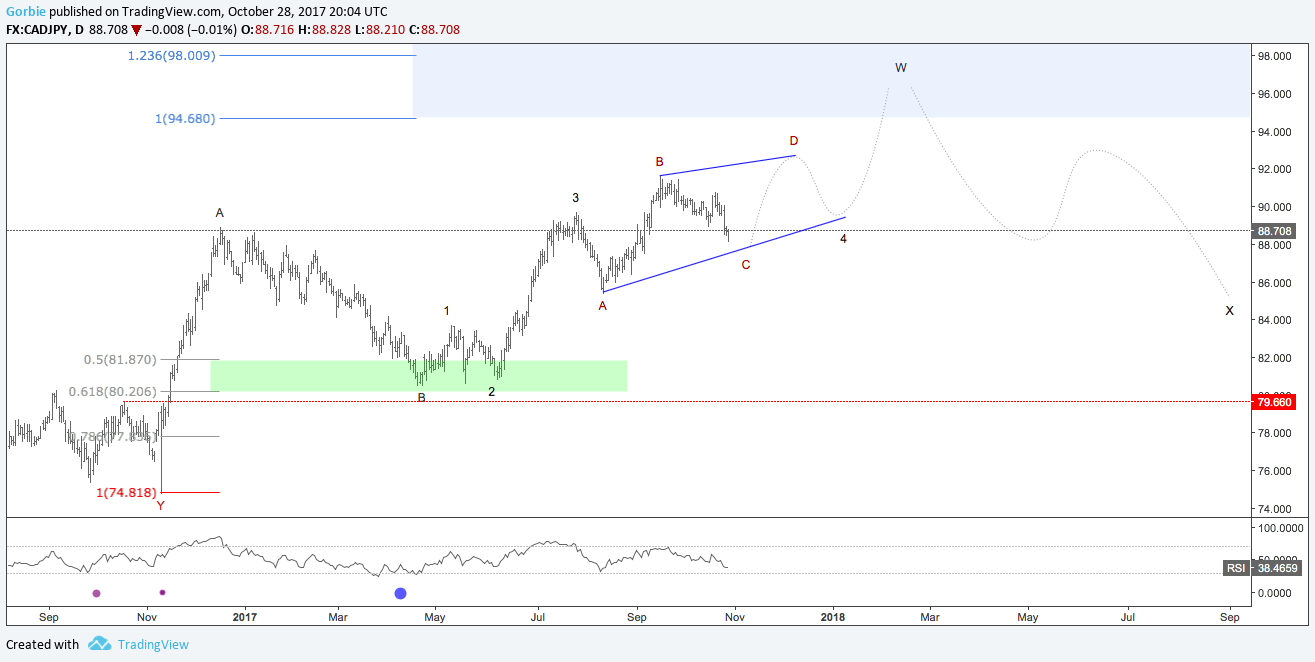Select the 0.618(80.206) retracement label
Viewport: 1315px width, 662px height.
pos(112,392)
